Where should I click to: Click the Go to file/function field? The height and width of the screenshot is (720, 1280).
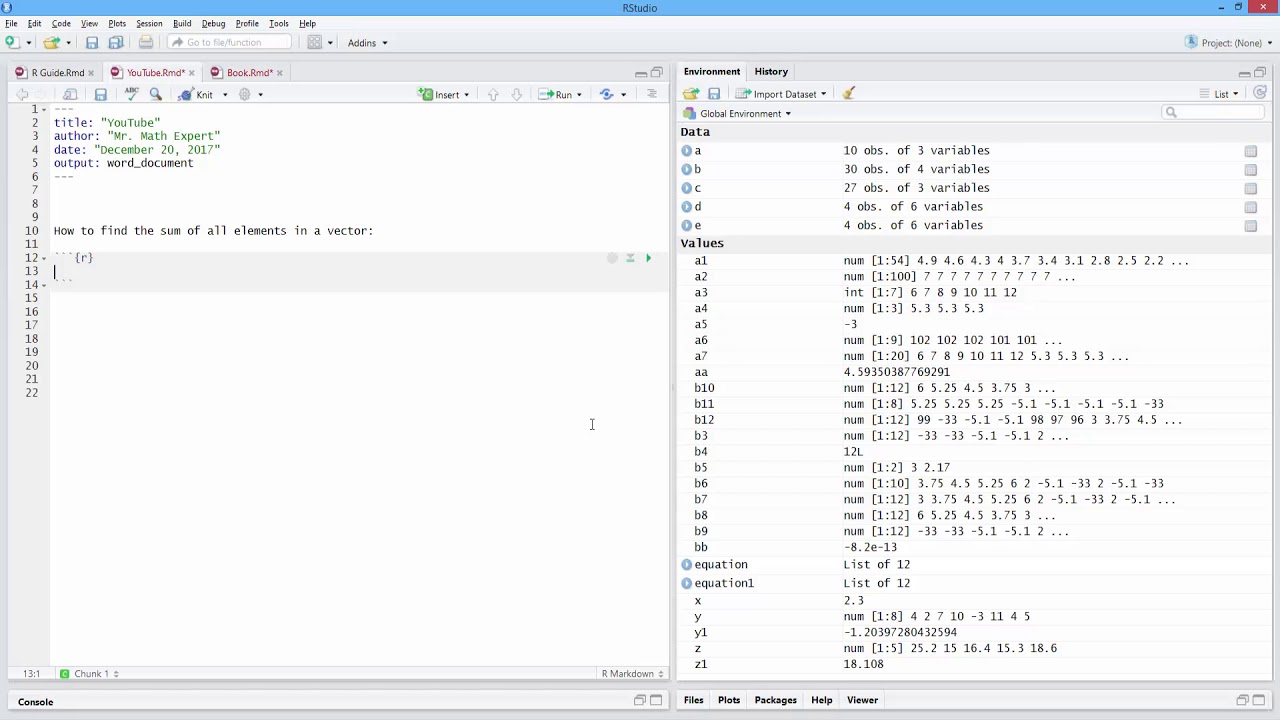coord(231,42)
